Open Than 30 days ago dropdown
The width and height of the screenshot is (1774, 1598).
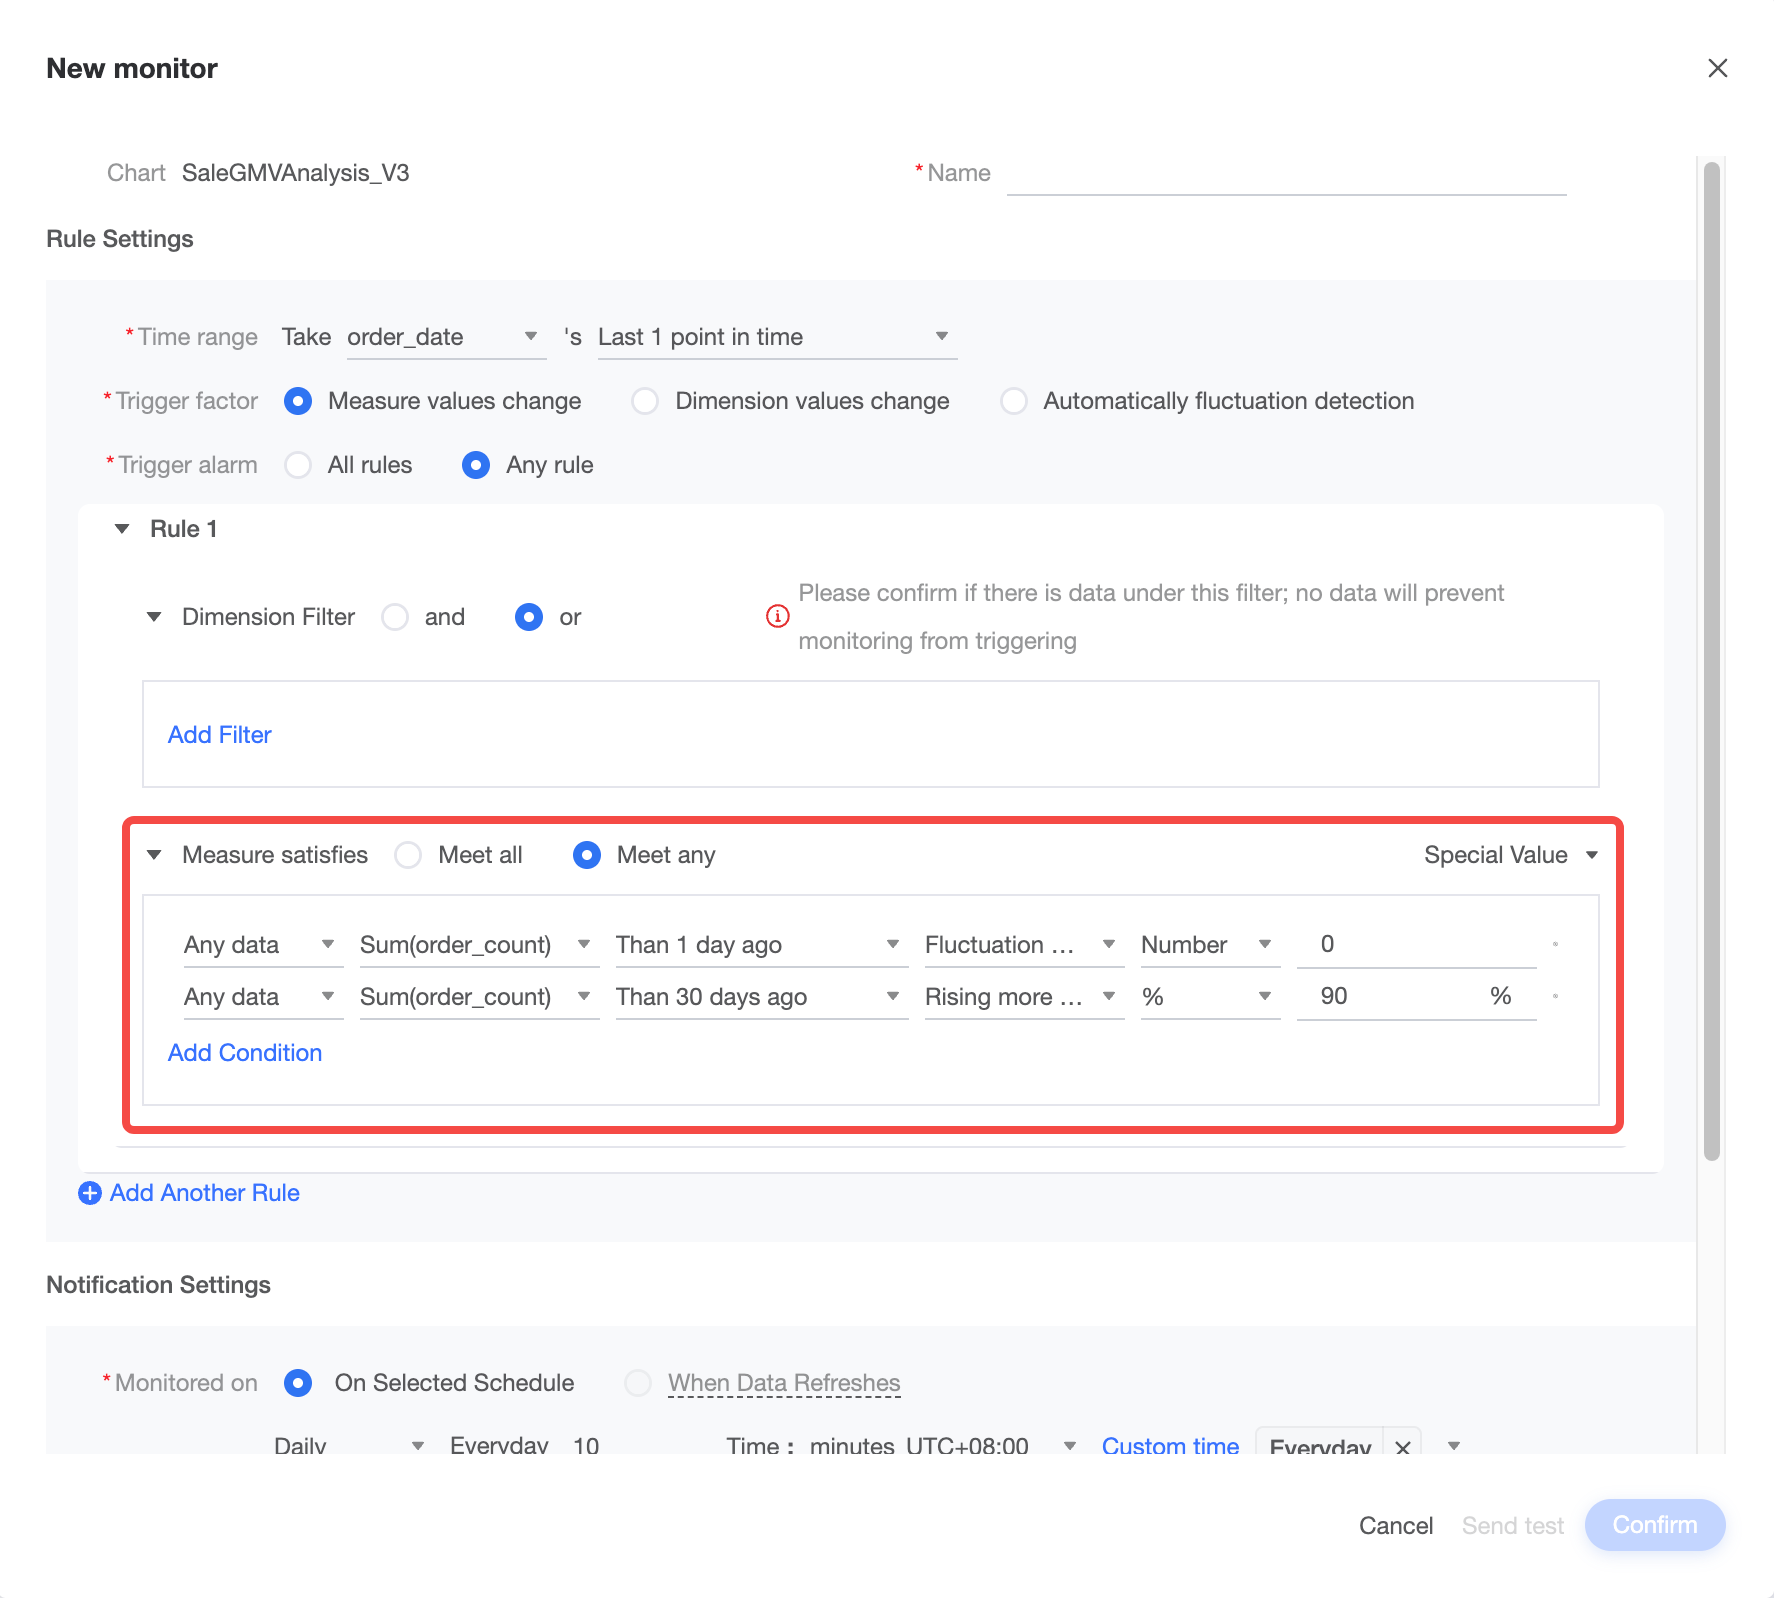coord(762,997)
